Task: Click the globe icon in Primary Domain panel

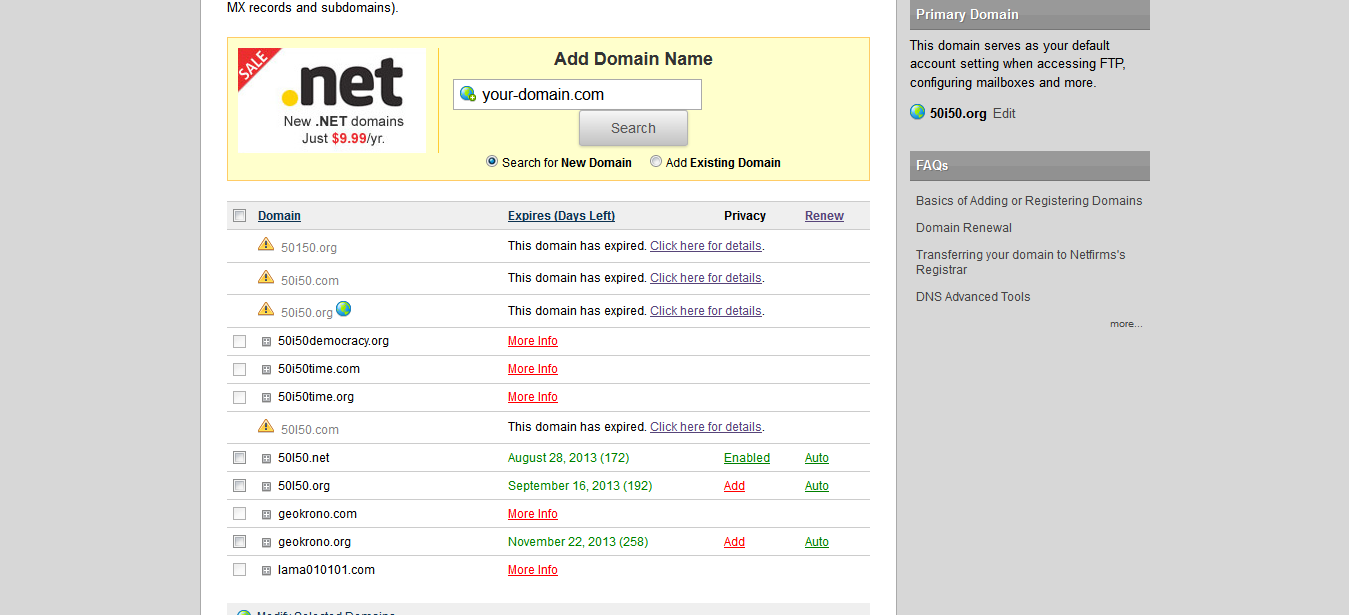Action: click(918, 112)
